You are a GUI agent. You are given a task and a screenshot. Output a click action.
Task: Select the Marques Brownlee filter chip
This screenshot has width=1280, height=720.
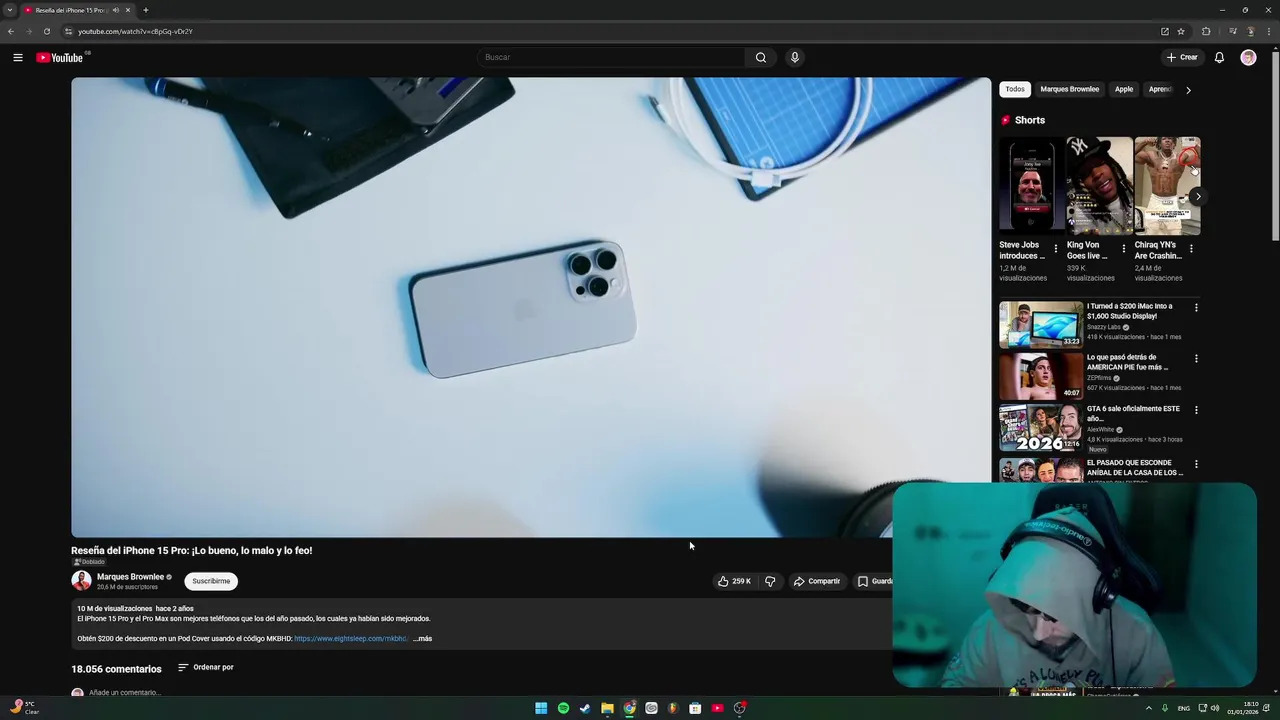pos(1069,89)
